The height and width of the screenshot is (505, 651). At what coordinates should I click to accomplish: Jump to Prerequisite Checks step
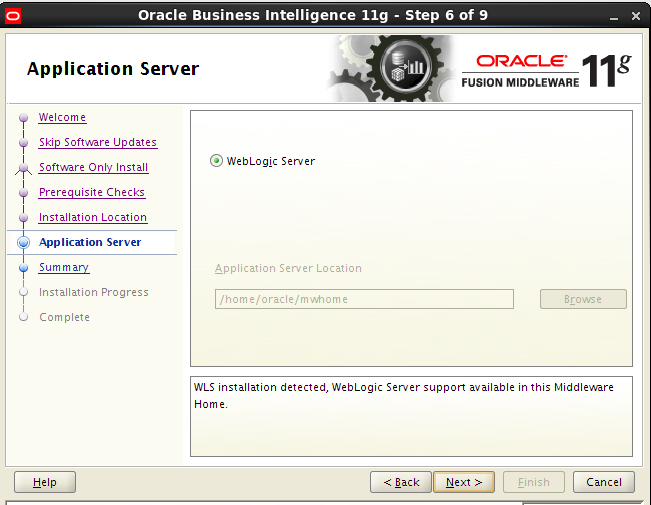(92, 192)
